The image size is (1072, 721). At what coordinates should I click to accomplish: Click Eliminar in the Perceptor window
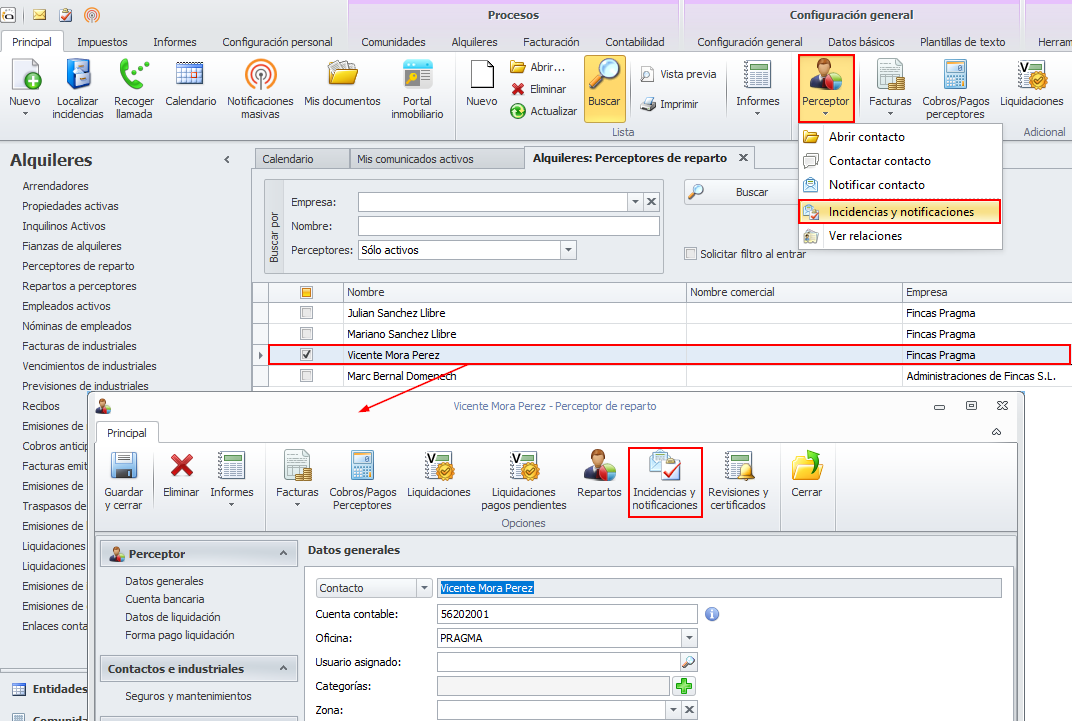(181, 474)
